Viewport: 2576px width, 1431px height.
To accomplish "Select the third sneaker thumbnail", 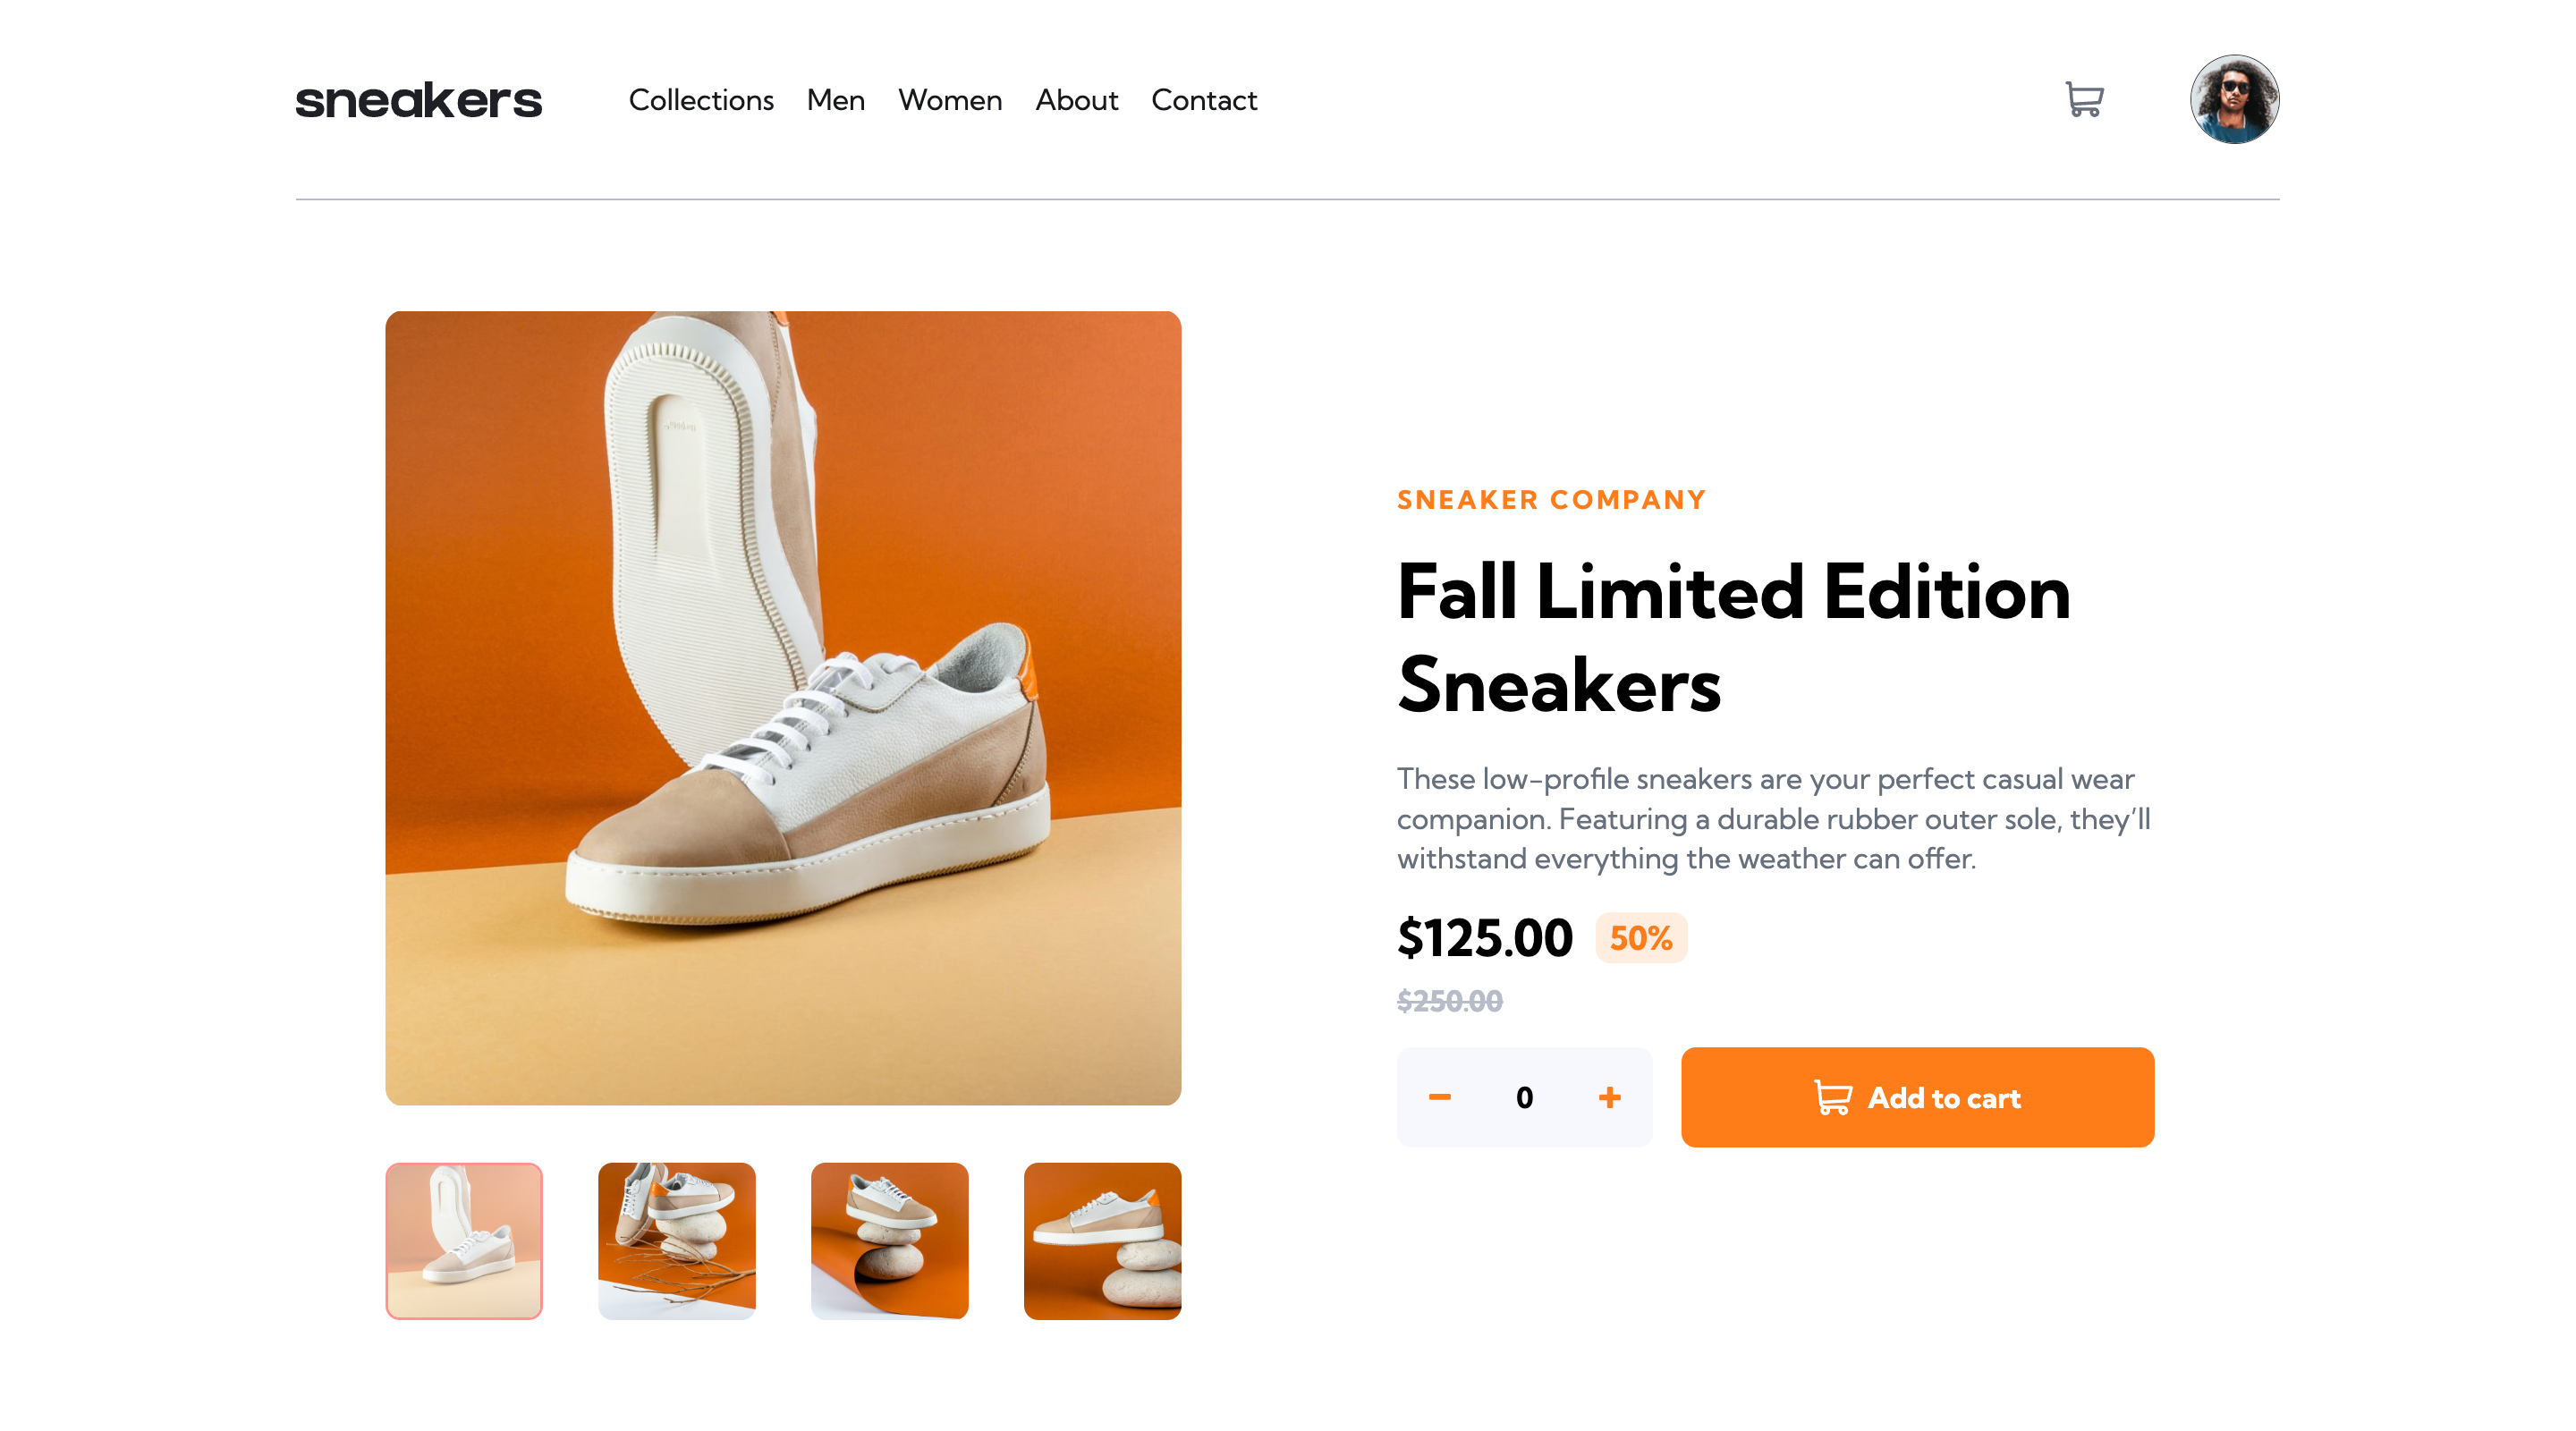I will 889,1240.
